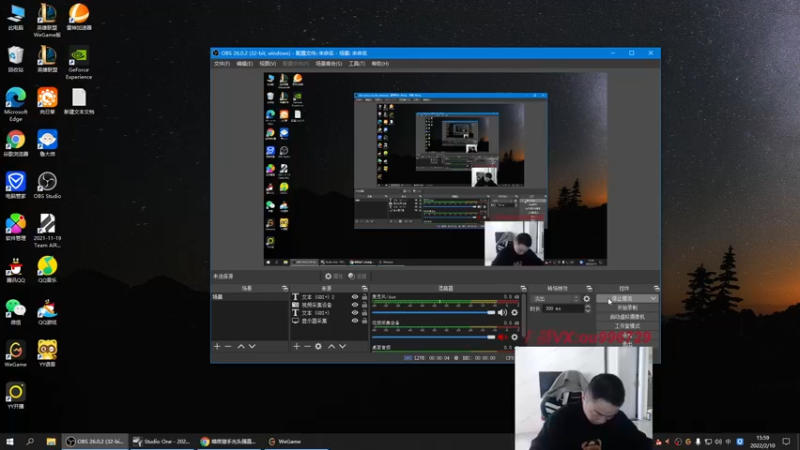Open the Windows Start menu

(10, 441)
